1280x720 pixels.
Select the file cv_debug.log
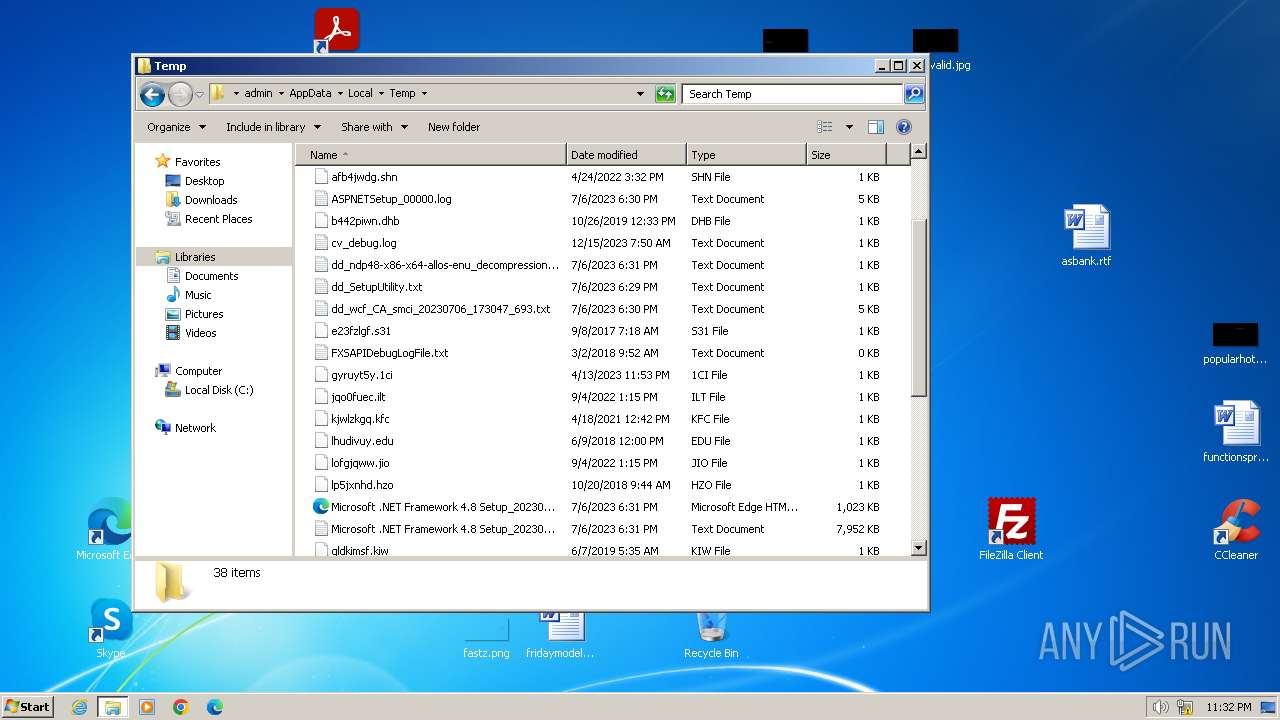tap(363, 243)
